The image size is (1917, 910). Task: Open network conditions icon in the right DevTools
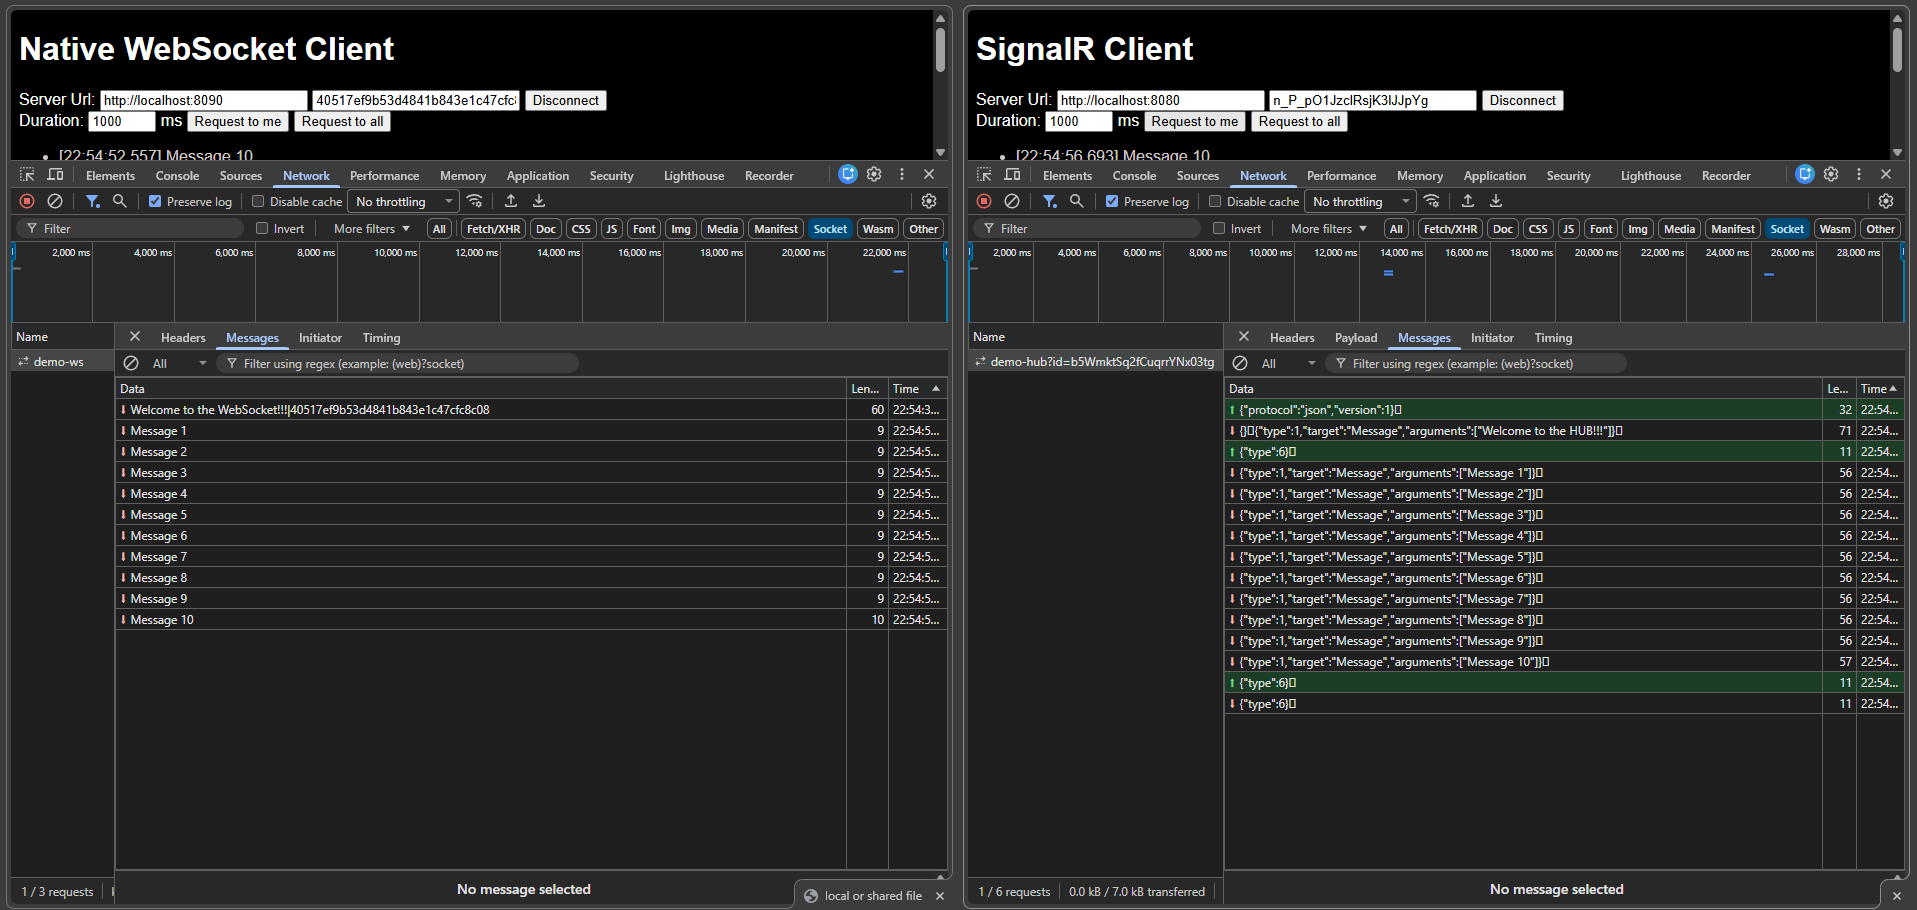pos(1432,201)
